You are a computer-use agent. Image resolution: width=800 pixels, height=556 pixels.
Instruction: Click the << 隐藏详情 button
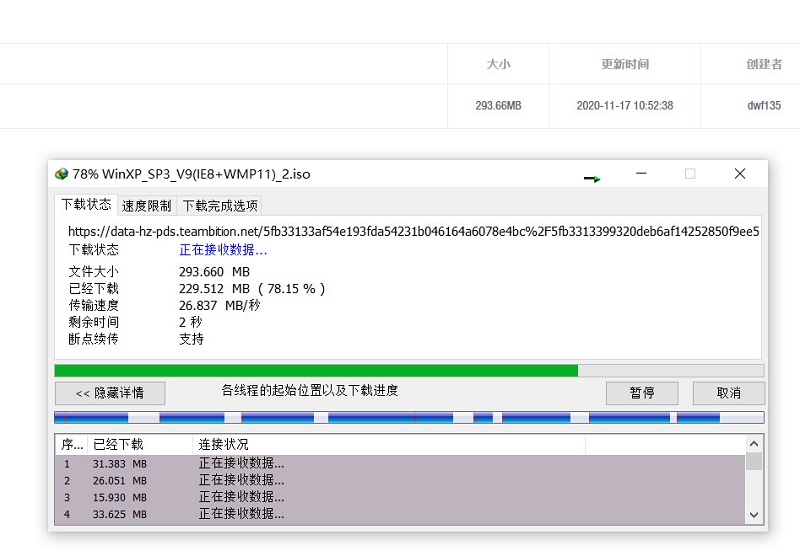pos(110,393)
